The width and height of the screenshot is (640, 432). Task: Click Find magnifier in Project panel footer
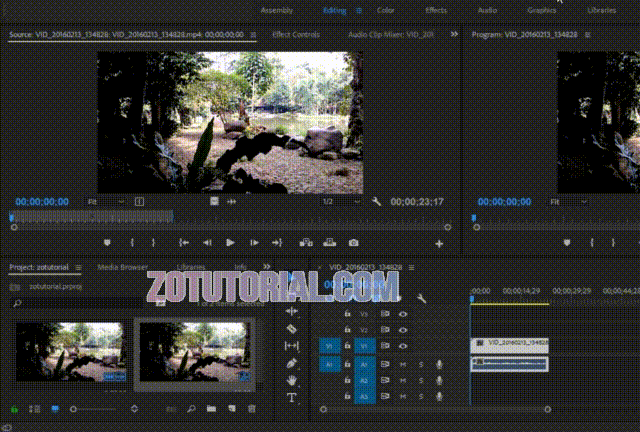(x=191, y=409)
